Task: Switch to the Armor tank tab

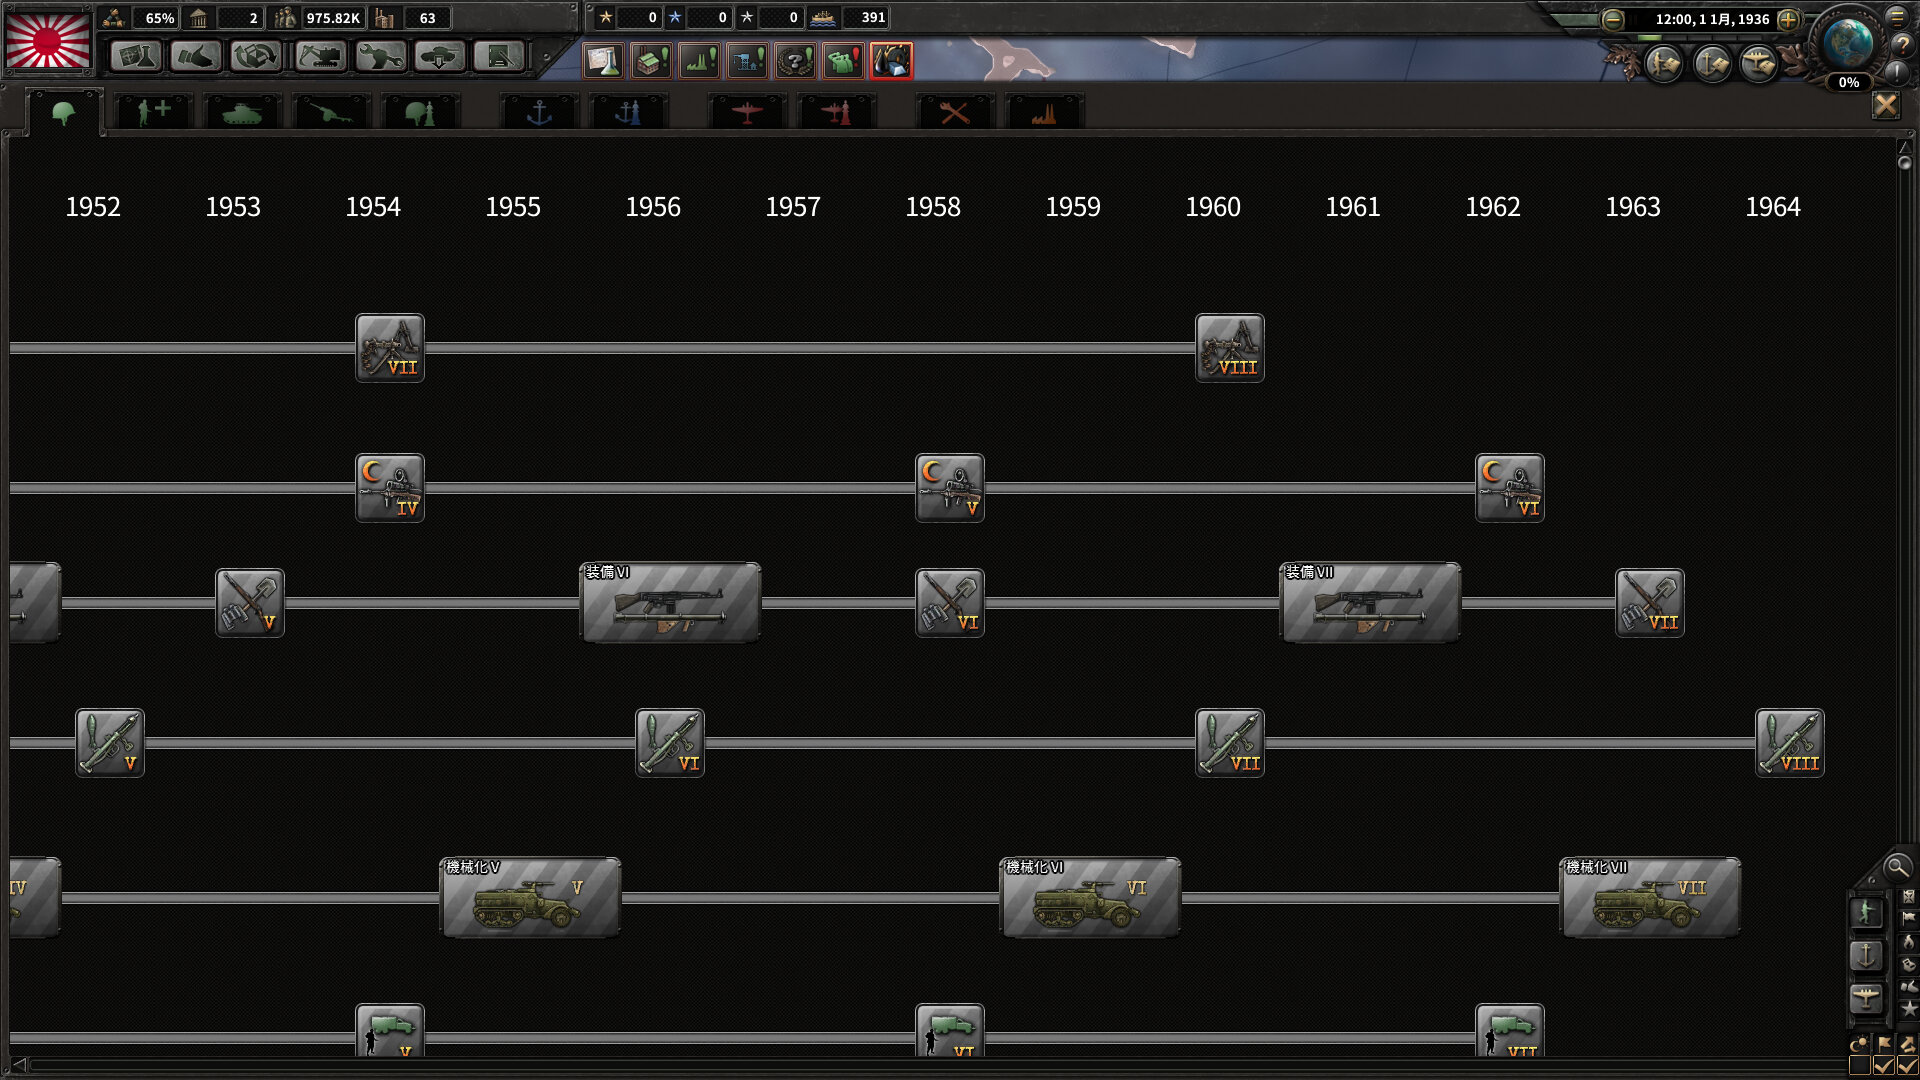Action: (x=241, y=113)
